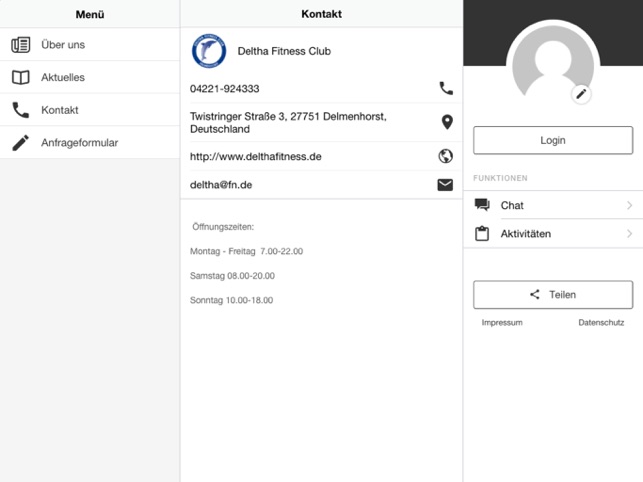Open the Über uns menu entry
643x482 pixels.
90,45
